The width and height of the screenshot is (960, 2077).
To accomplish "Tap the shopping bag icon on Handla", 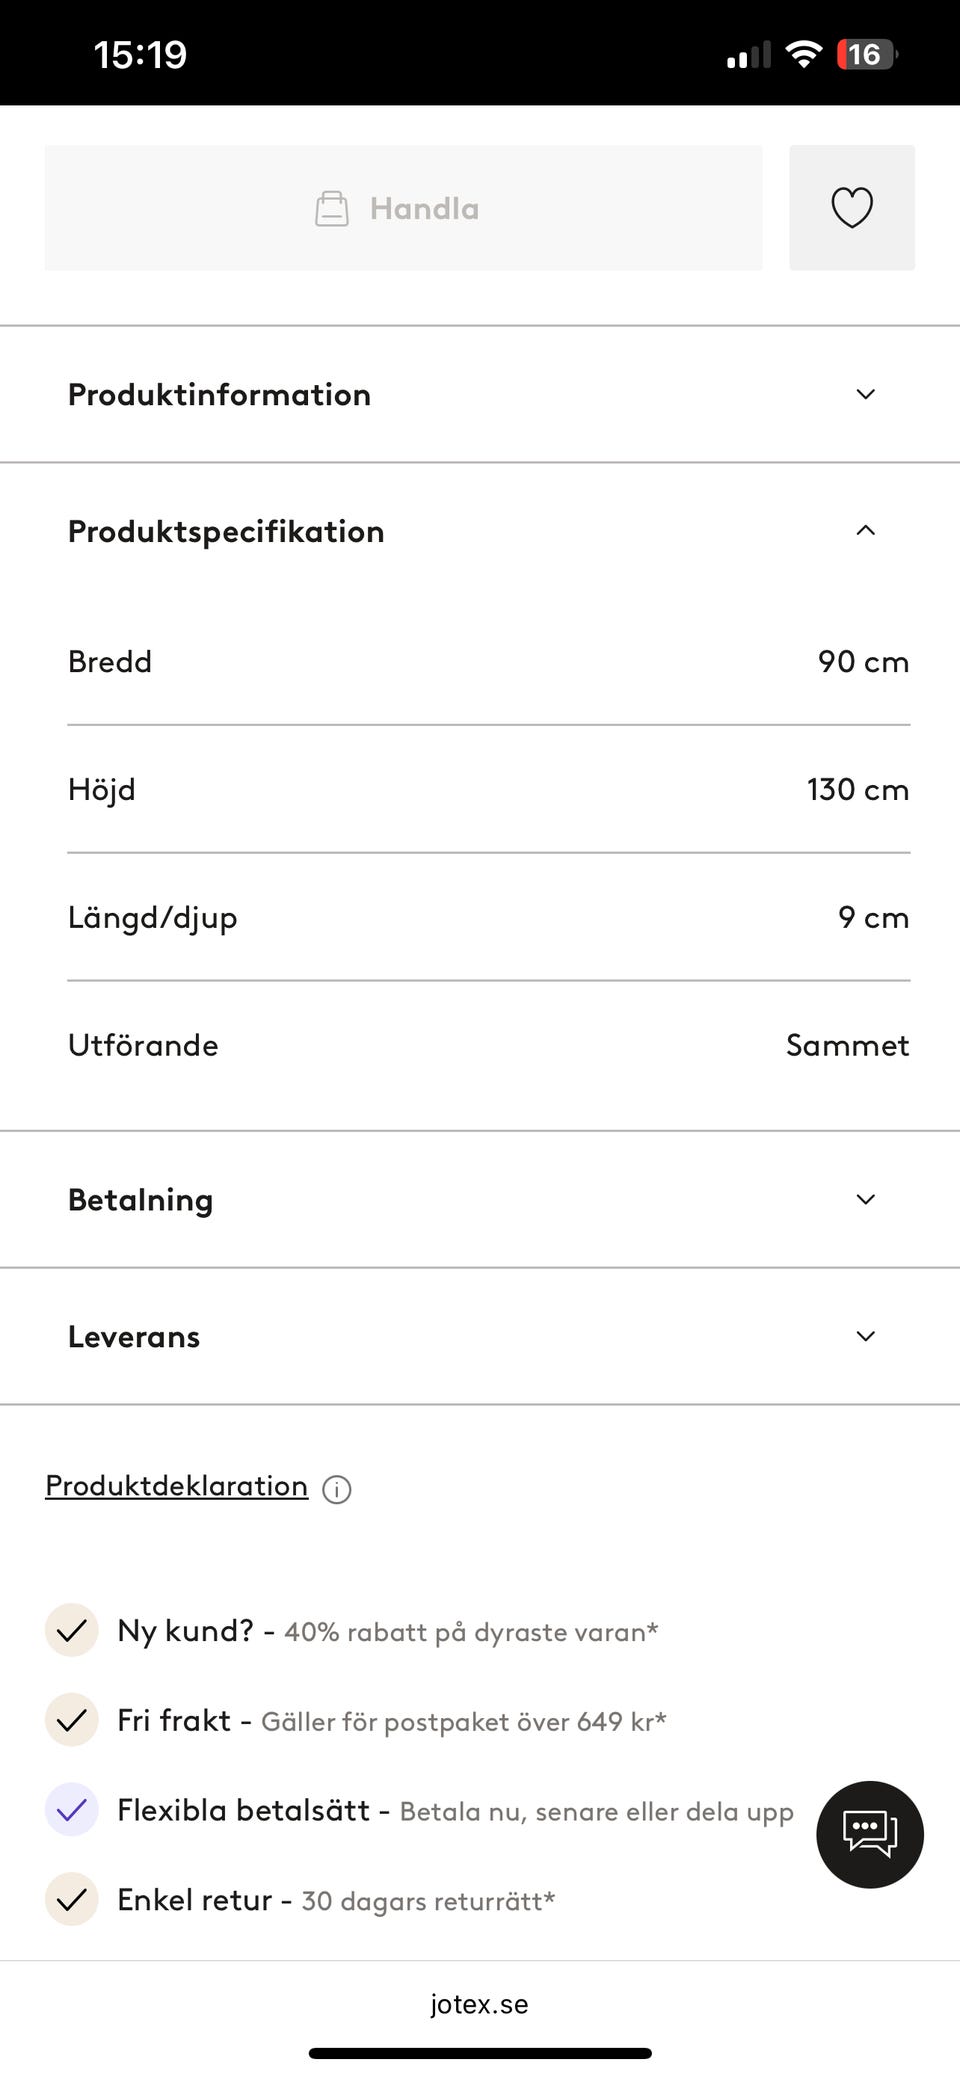I will pos(332,209).
